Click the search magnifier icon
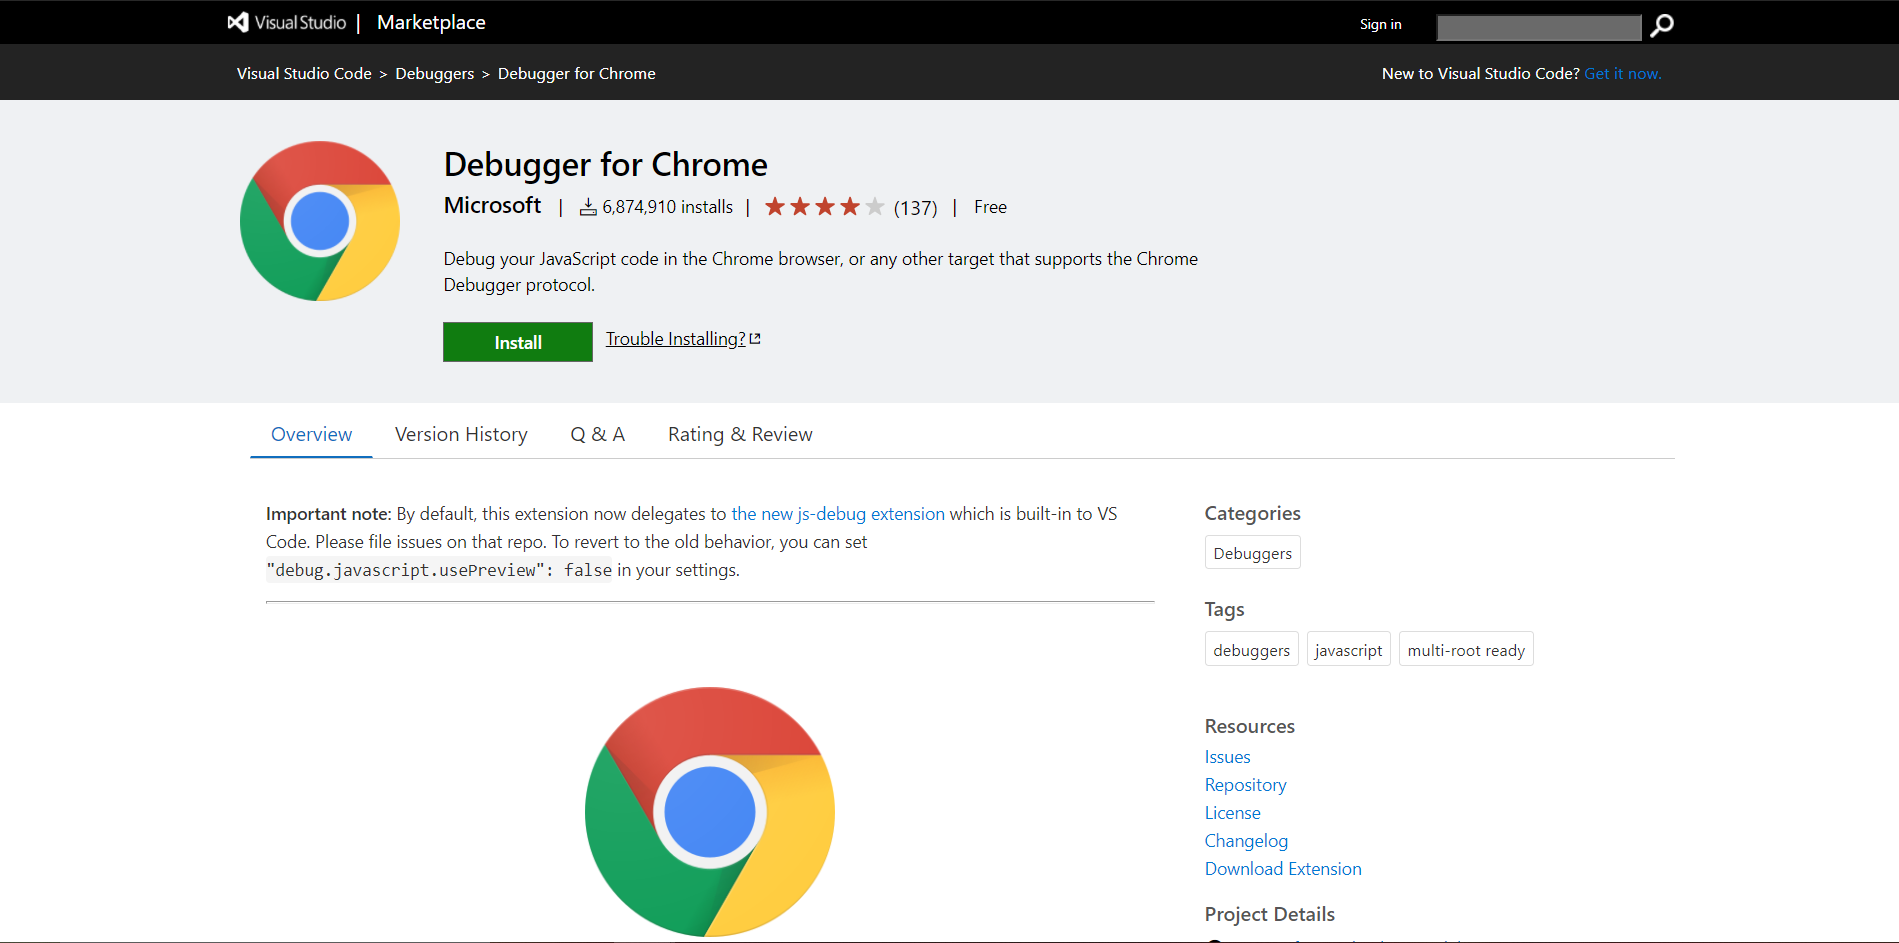Screen dimensions: 1899x943 pyautogui.click(x=1662, y=25)
